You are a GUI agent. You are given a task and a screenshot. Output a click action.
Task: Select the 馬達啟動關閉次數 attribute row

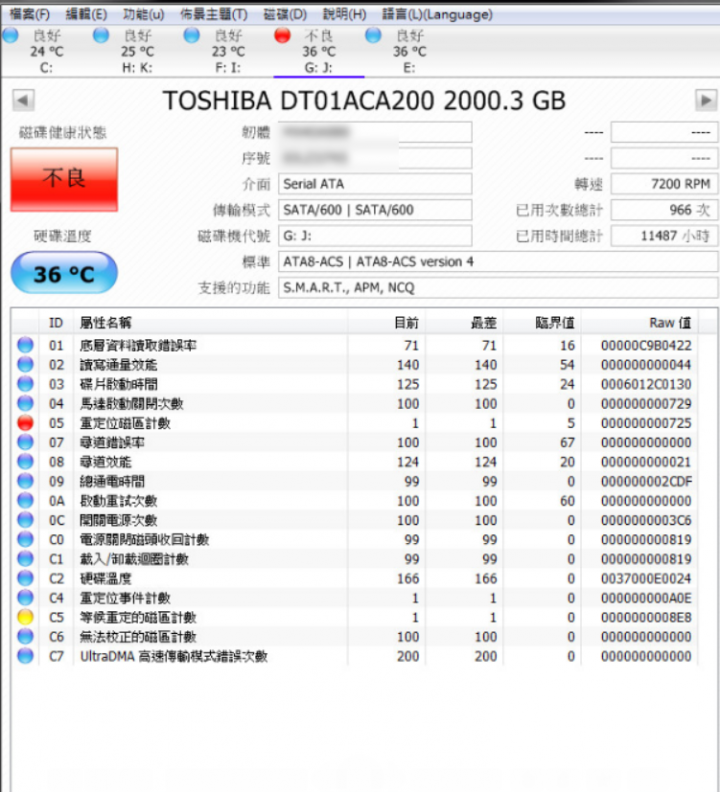(x=355, y=403)
